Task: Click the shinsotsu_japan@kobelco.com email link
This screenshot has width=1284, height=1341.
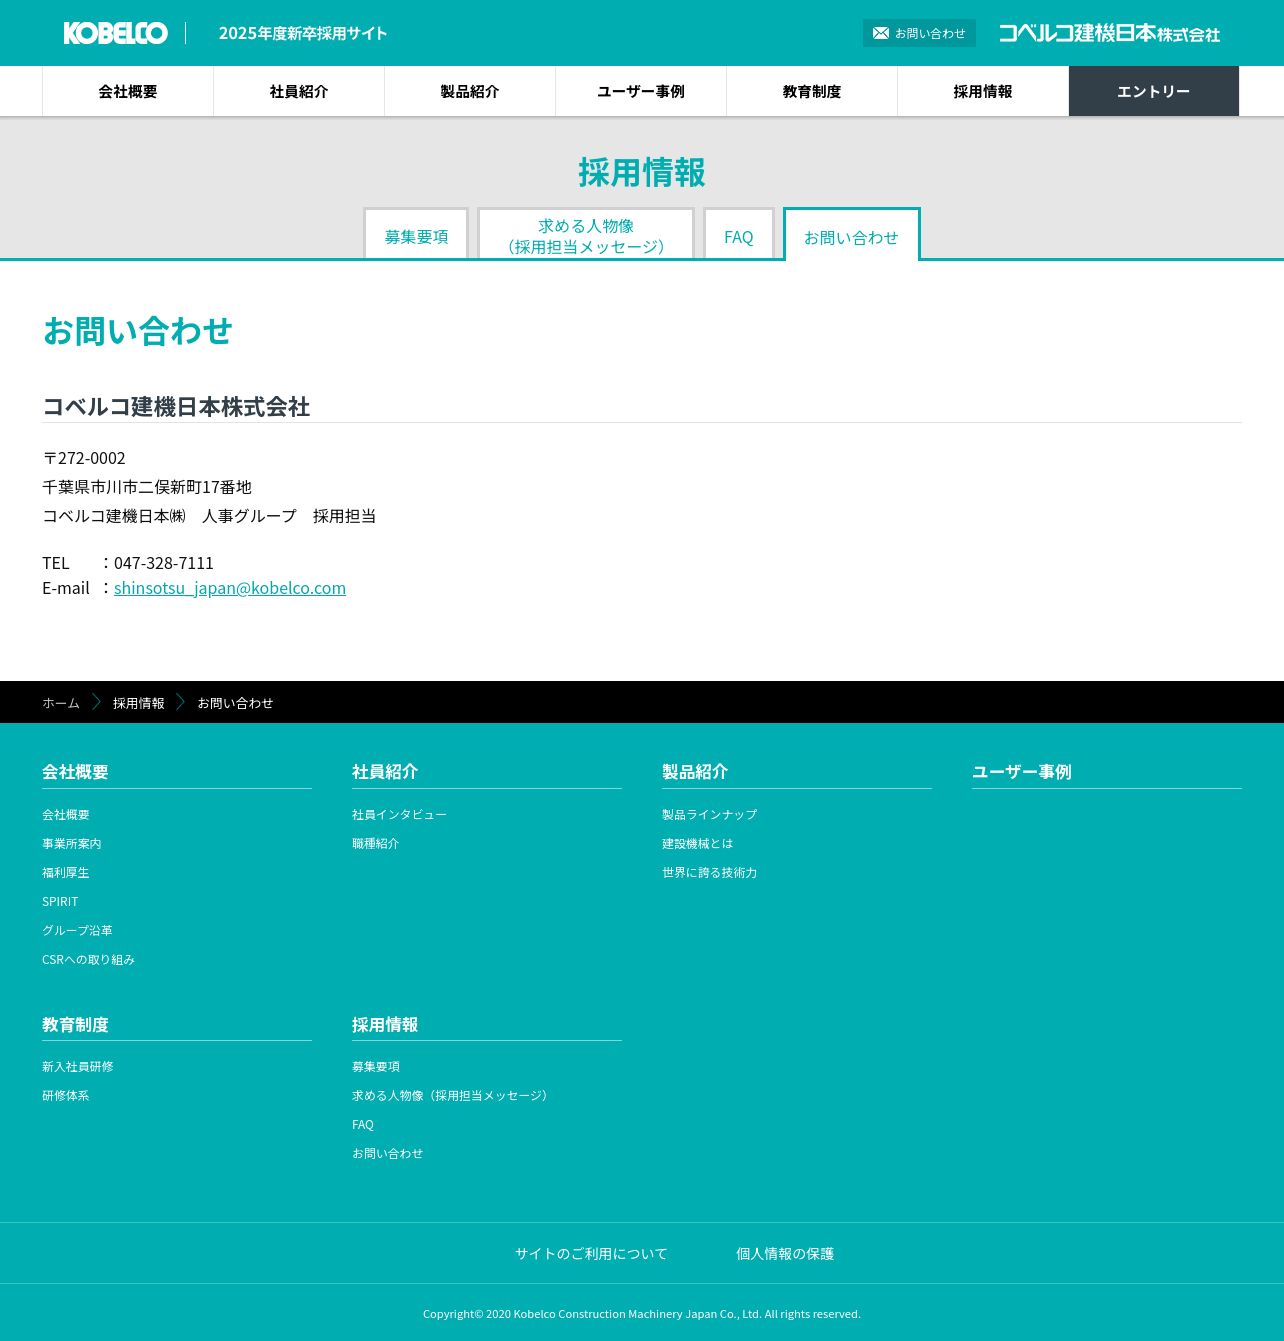Action: [230, 588]
